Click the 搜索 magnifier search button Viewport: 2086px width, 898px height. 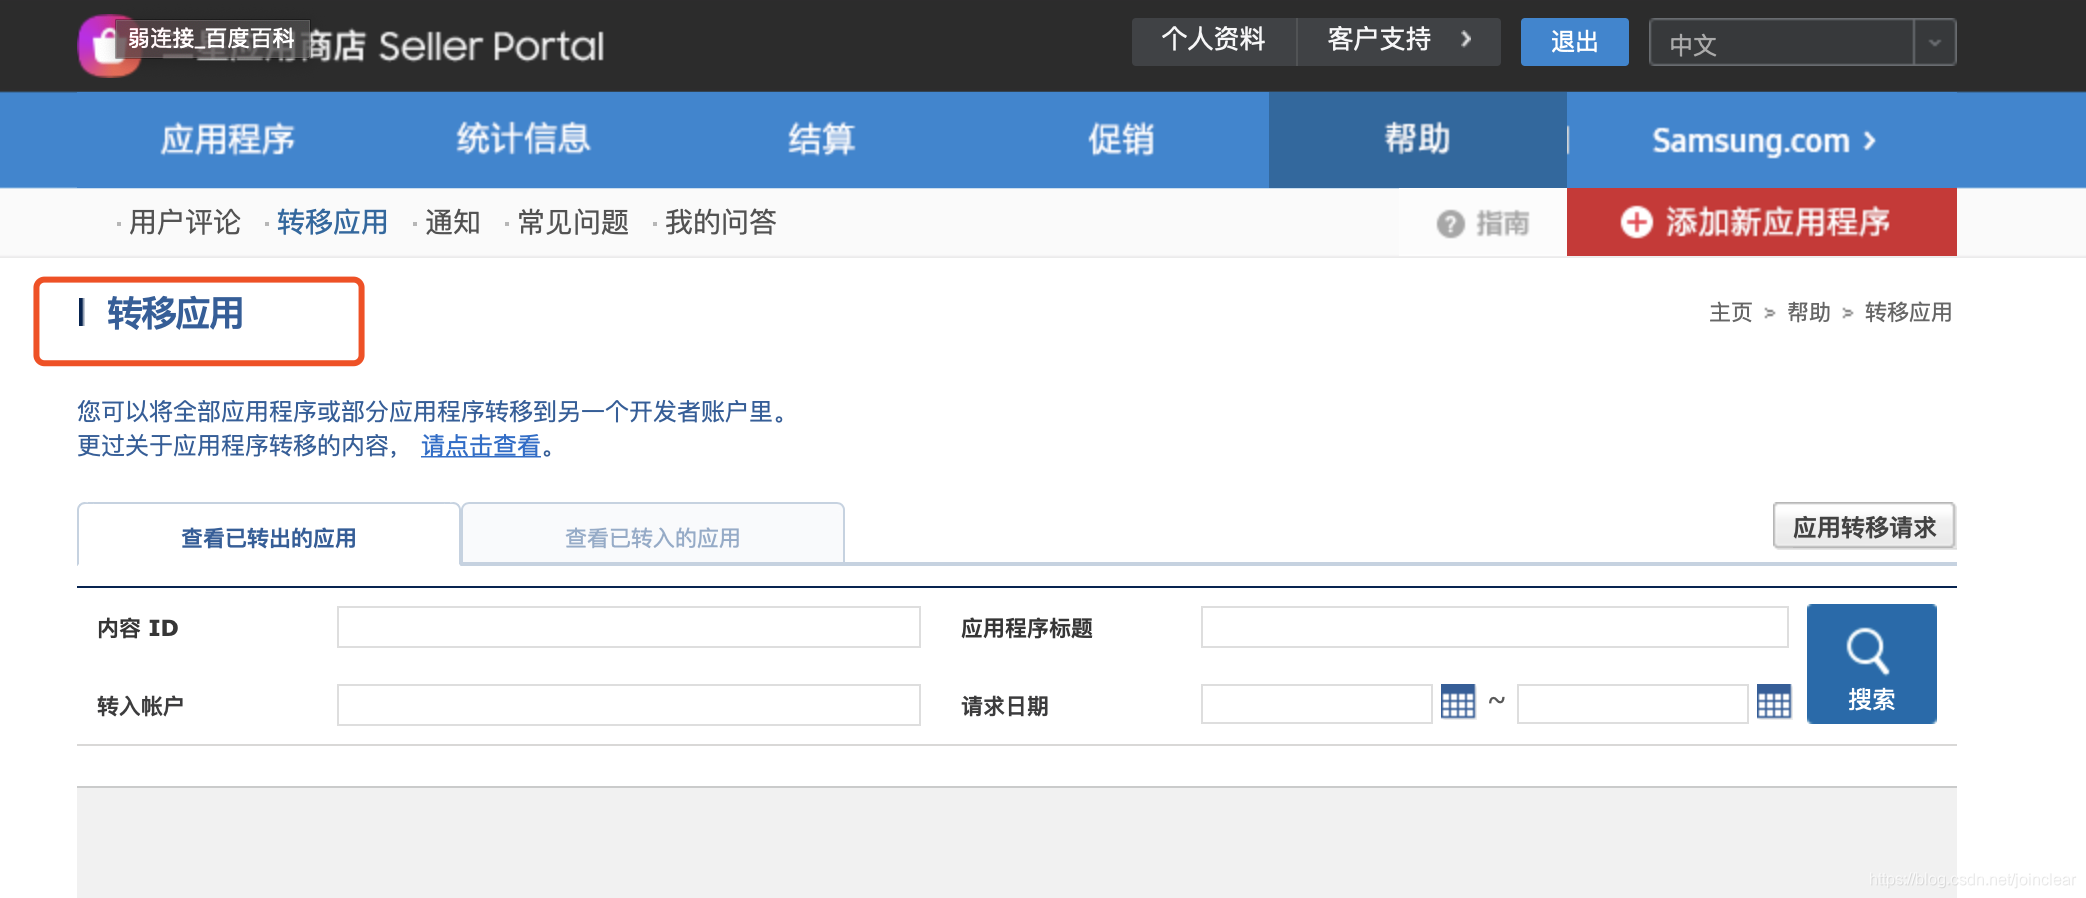[x=1871, y=664]
